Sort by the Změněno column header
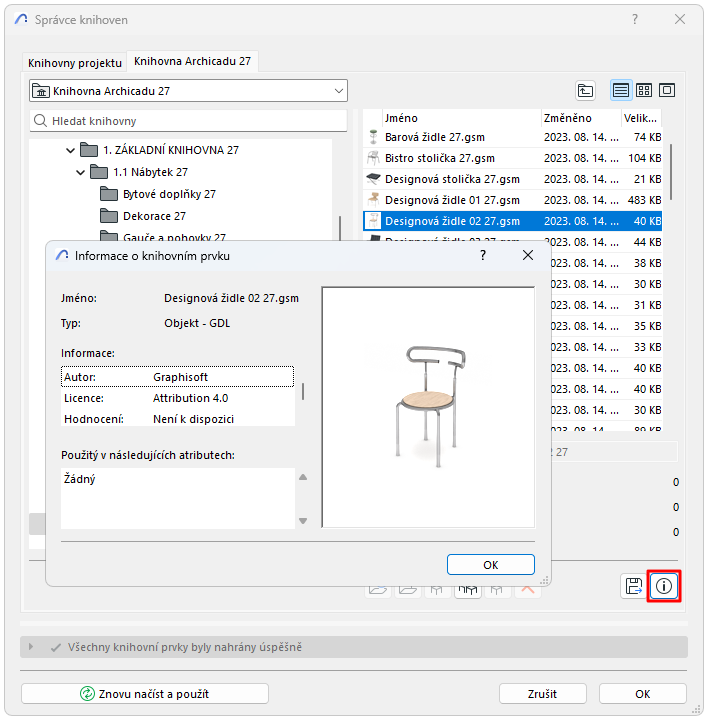Image resolution: width=707 pixels, height=720 pixels. pyautogui.click(x=581, y=118)
